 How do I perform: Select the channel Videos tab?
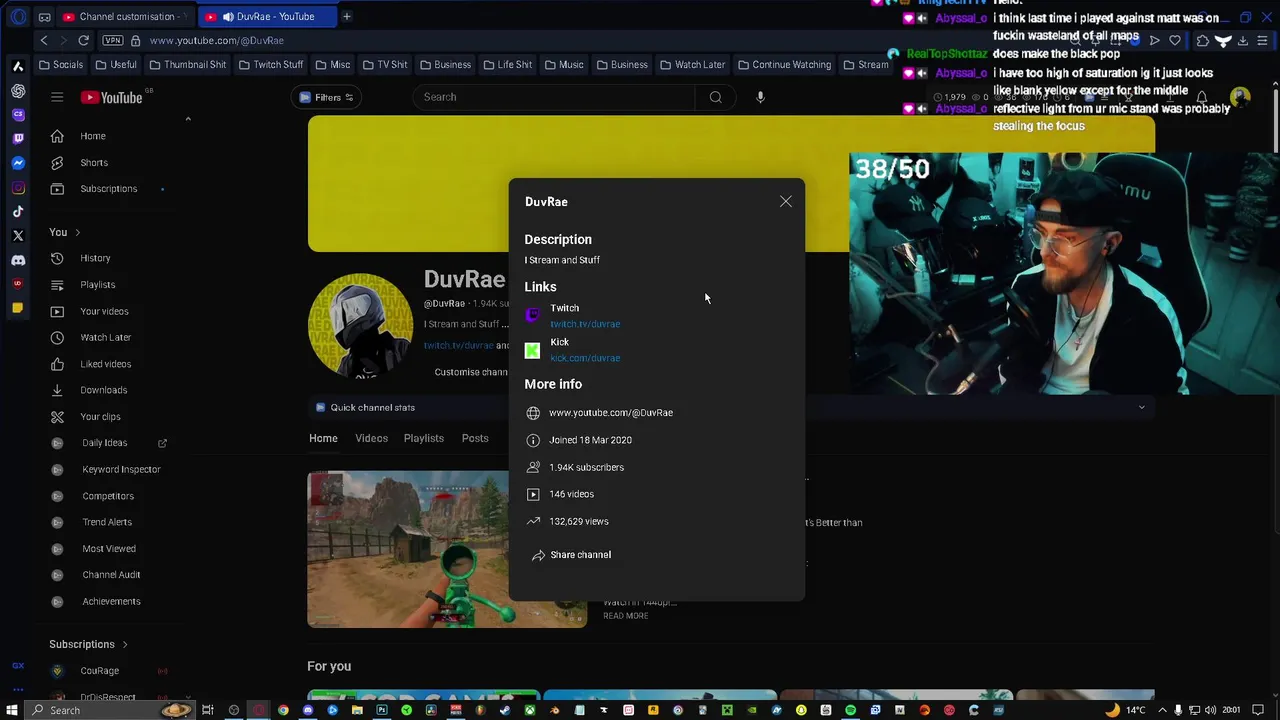371,438
